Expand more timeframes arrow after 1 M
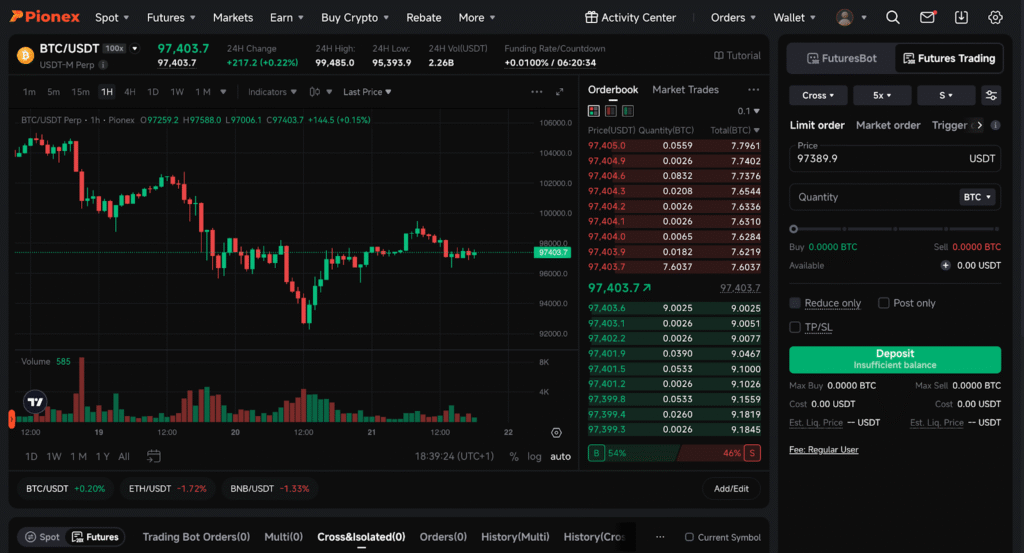1024x553 pixels. (x=223, y=92)
